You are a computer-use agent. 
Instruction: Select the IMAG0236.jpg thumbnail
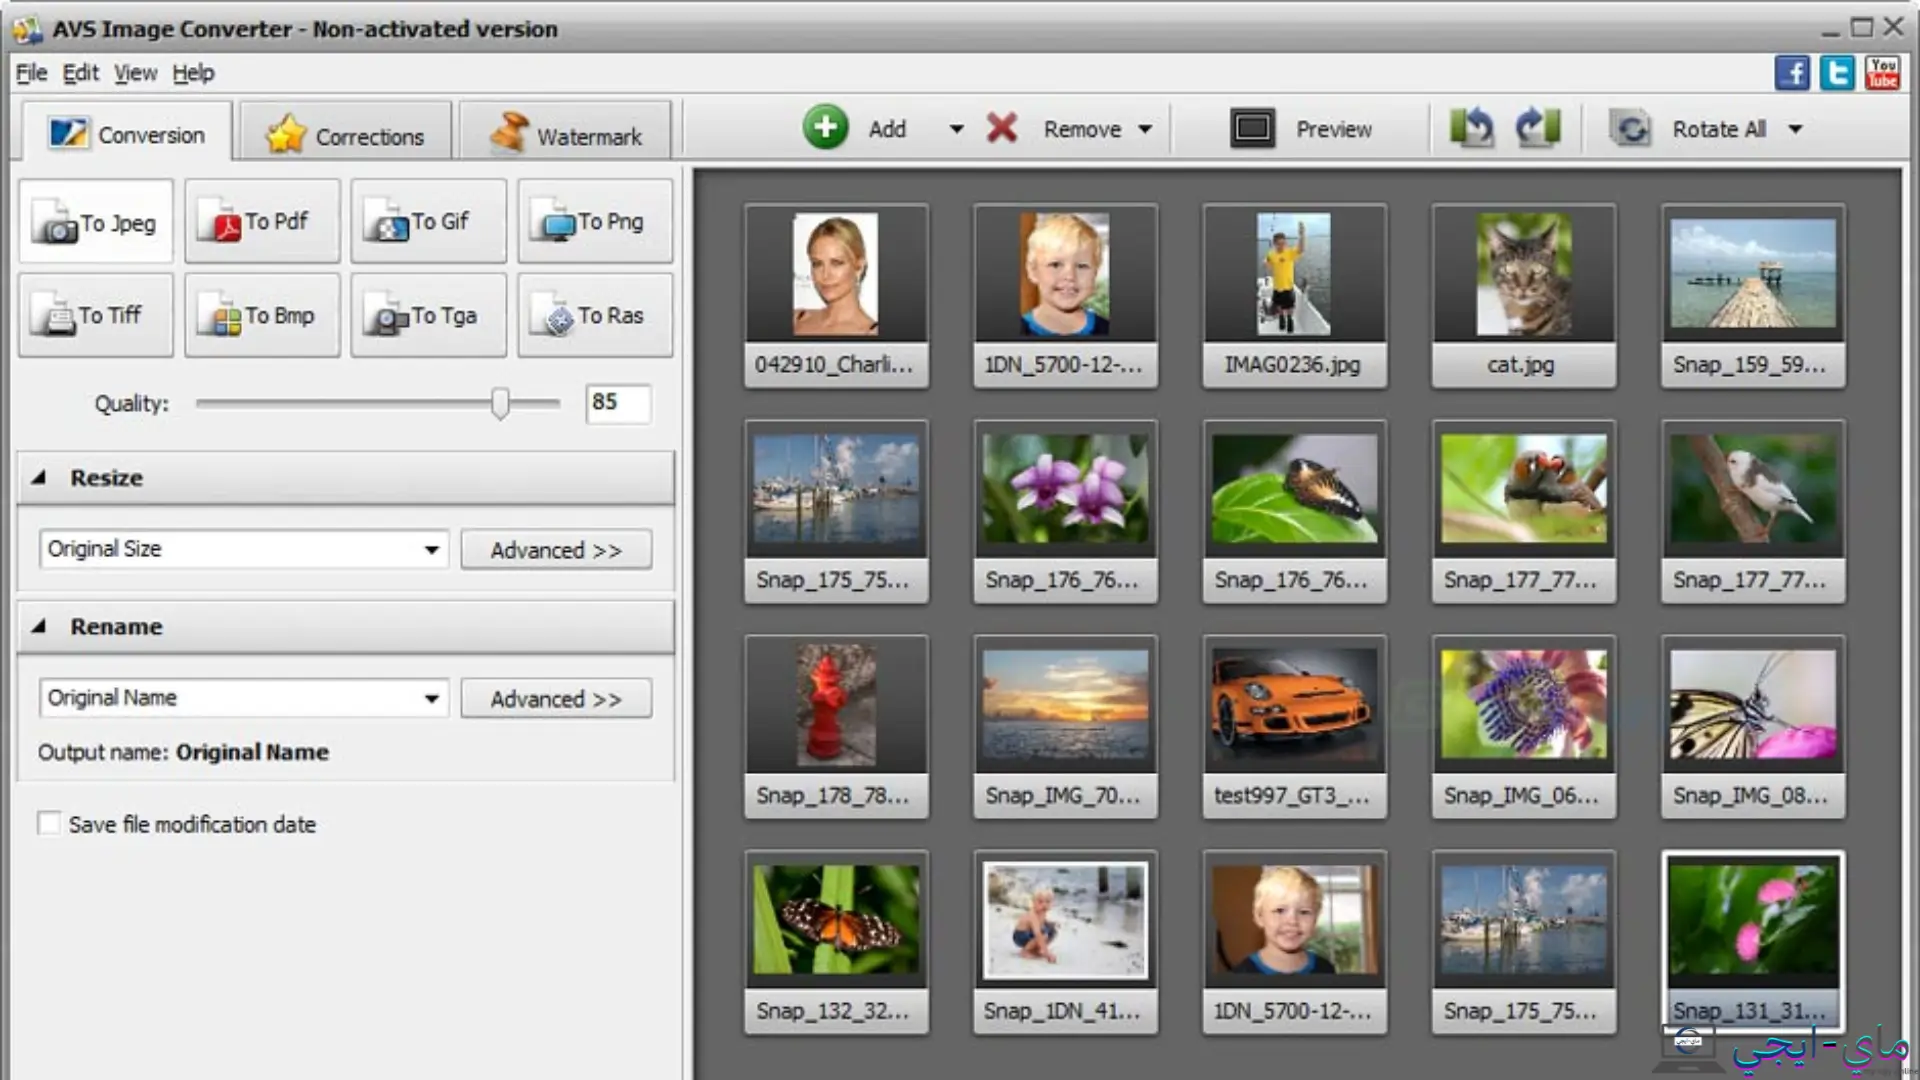pyautogui.click(x=1294, y=296)
